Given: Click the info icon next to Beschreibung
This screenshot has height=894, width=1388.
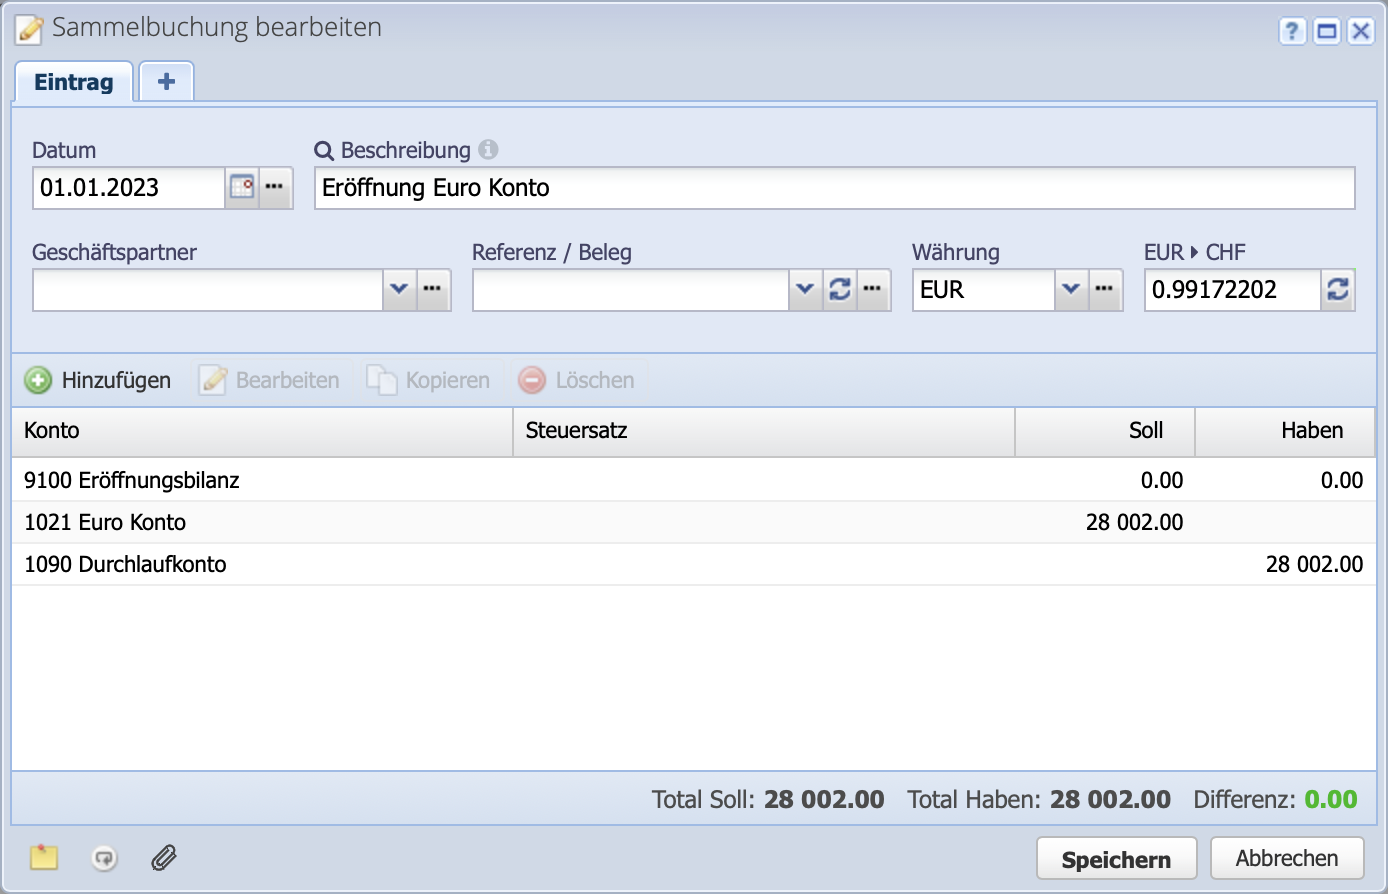Looking at the screenshot, I should click(488, 150).
